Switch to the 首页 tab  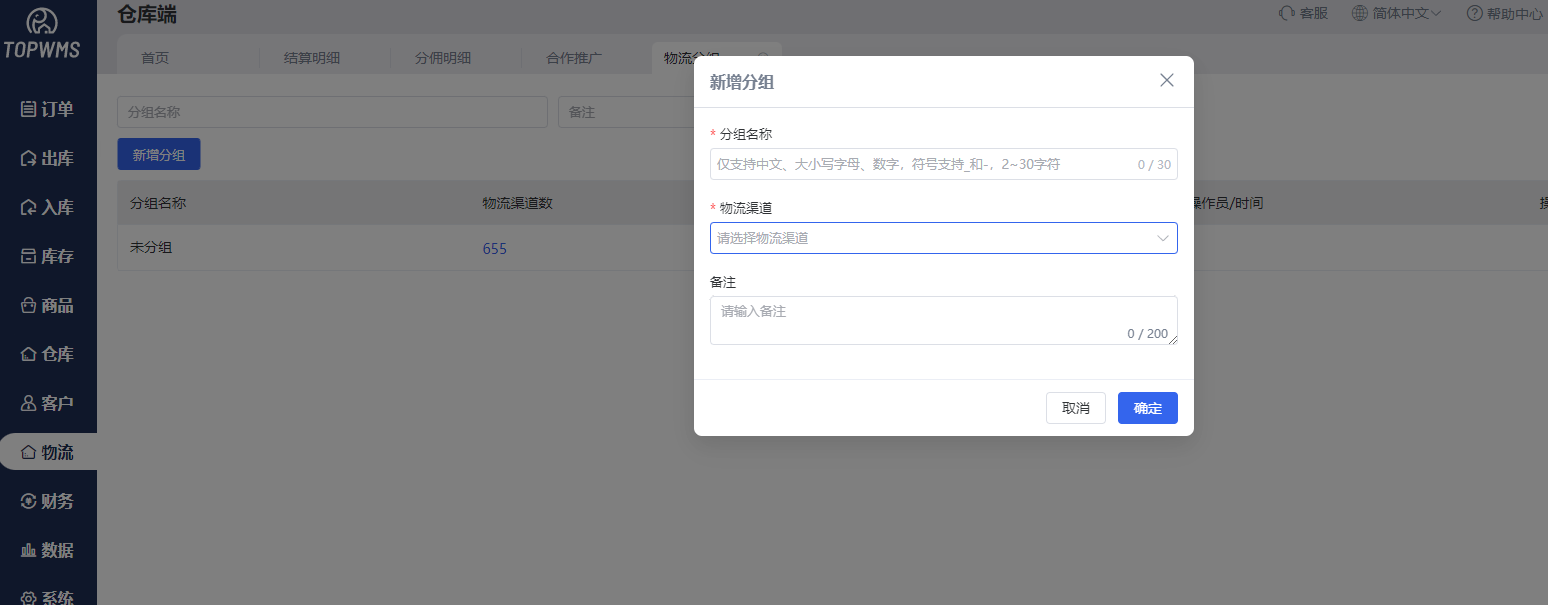[155, 58]
